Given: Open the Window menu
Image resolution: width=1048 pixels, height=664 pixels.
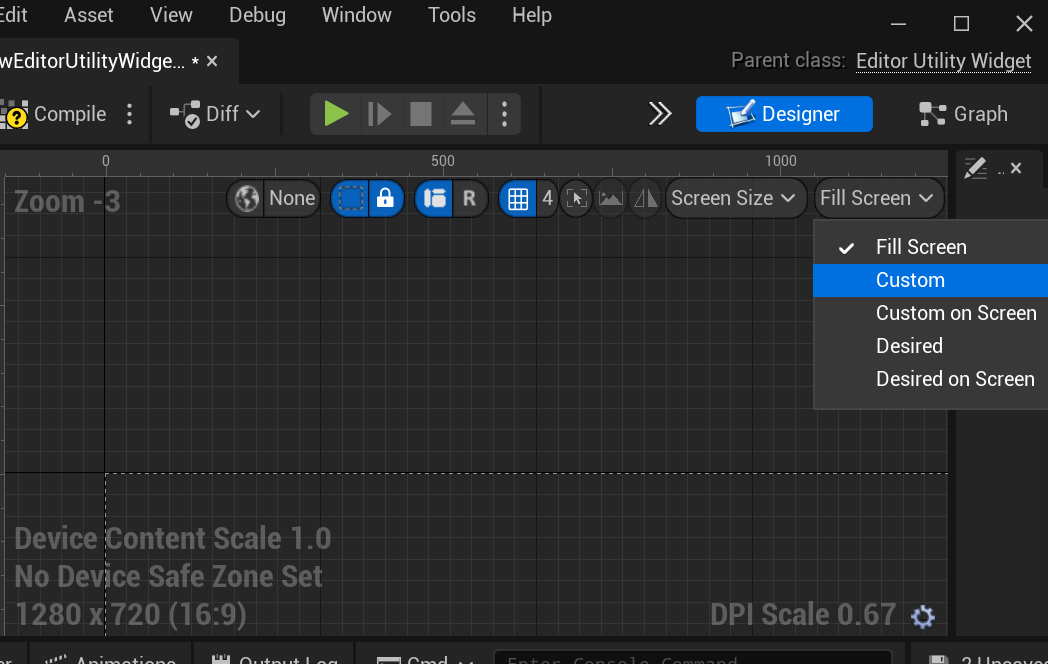Looking at the screenshot, I should pos(356,15).
